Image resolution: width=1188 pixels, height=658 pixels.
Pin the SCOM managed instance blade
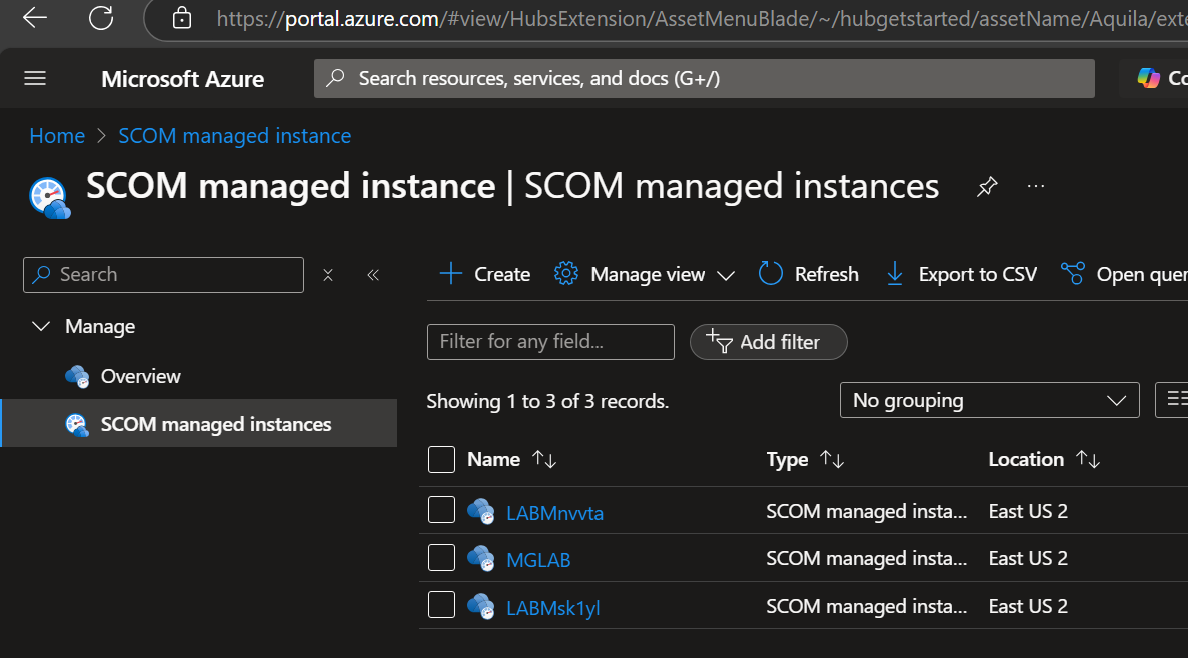(x=987, y=187)
